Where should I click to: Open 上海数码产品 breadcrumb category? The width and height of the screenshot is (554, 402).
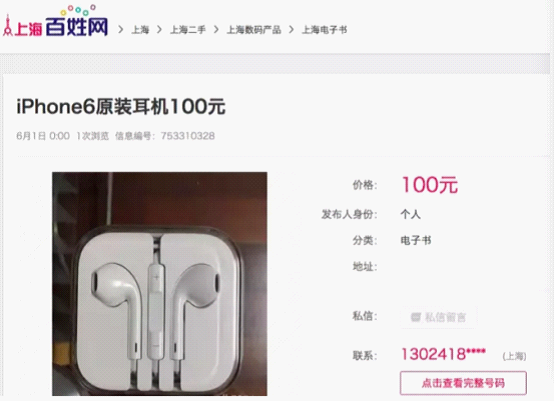click(x=254, y=30)
